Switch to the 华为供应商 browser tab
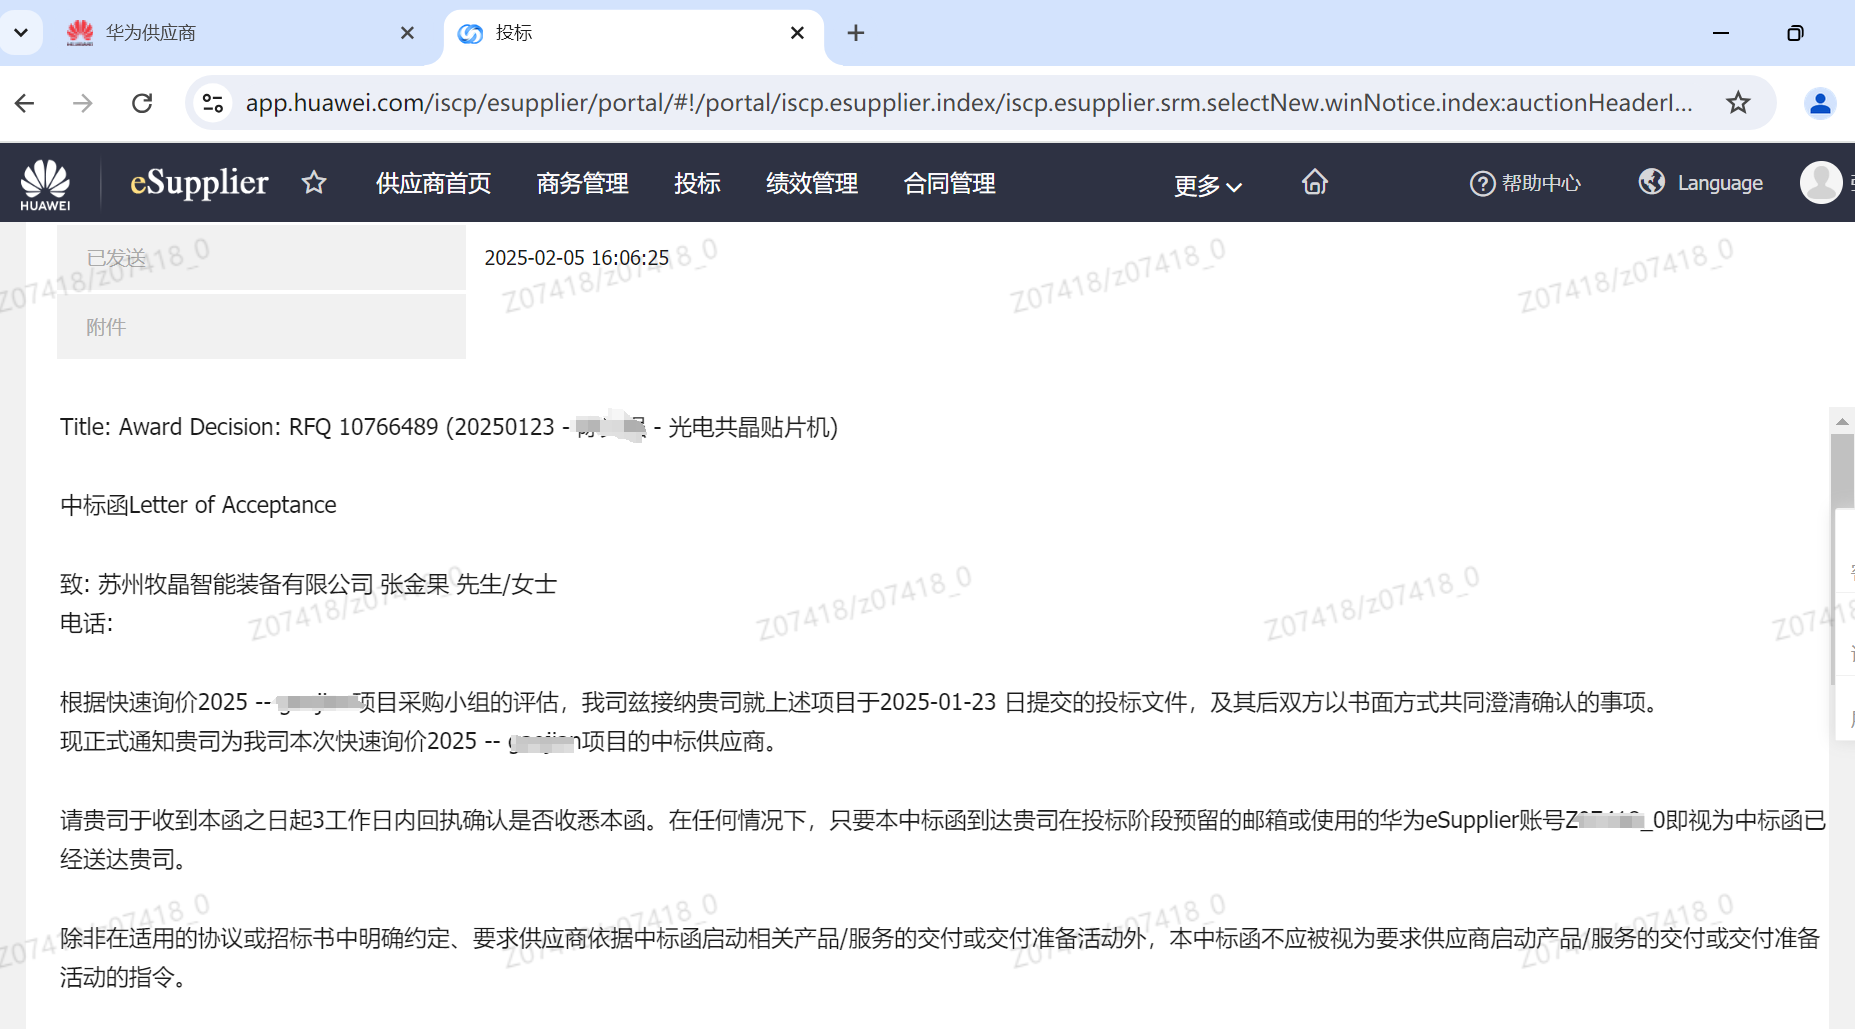The image size is (1855, 1029). pos(230,33)
